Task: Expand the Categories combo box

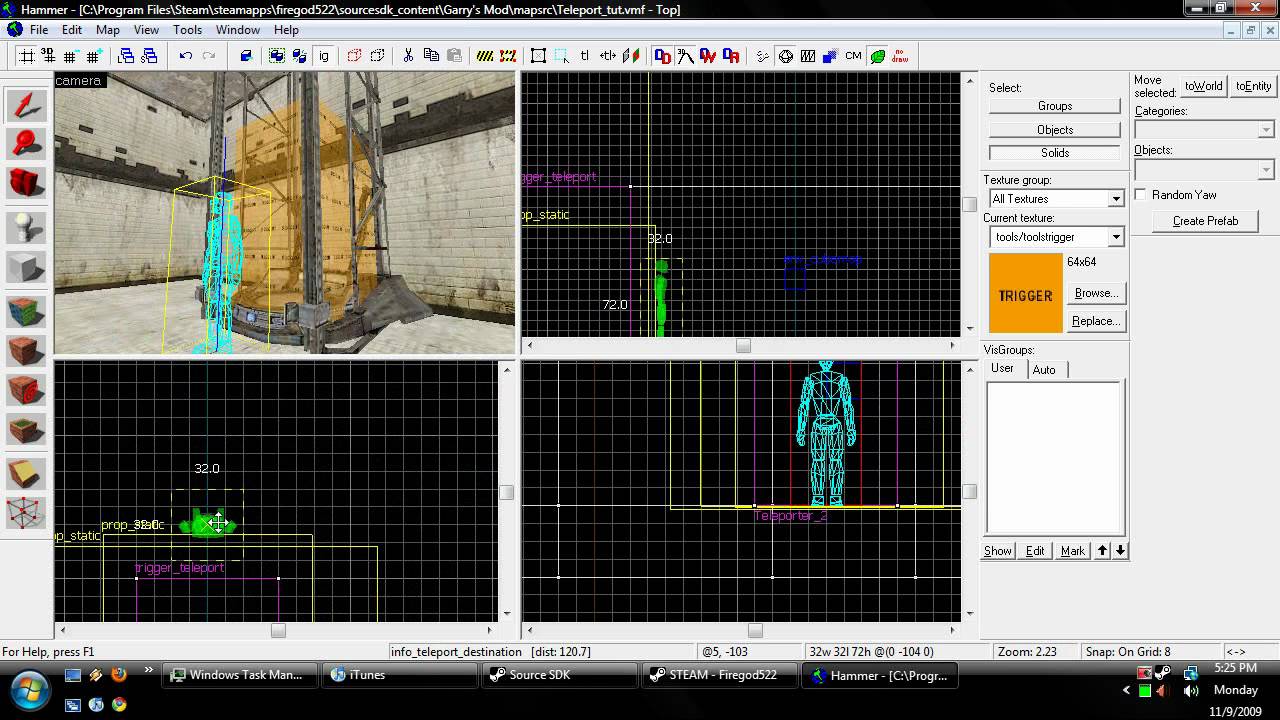Action: point(1265,130)
